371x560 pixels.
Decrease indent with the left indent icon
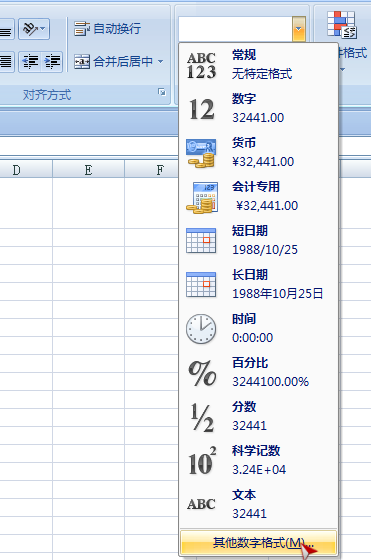(x=30, y=62)
